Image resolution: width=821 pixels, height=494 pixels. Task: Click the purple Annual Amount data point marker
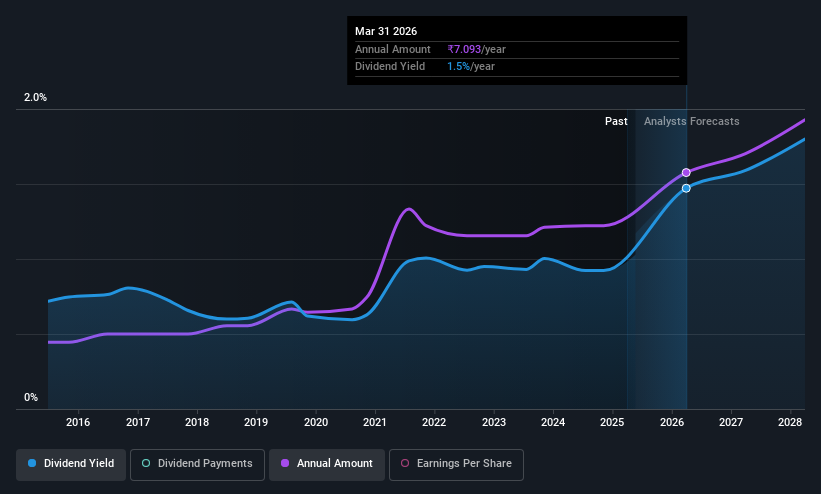tap(686, 172)
